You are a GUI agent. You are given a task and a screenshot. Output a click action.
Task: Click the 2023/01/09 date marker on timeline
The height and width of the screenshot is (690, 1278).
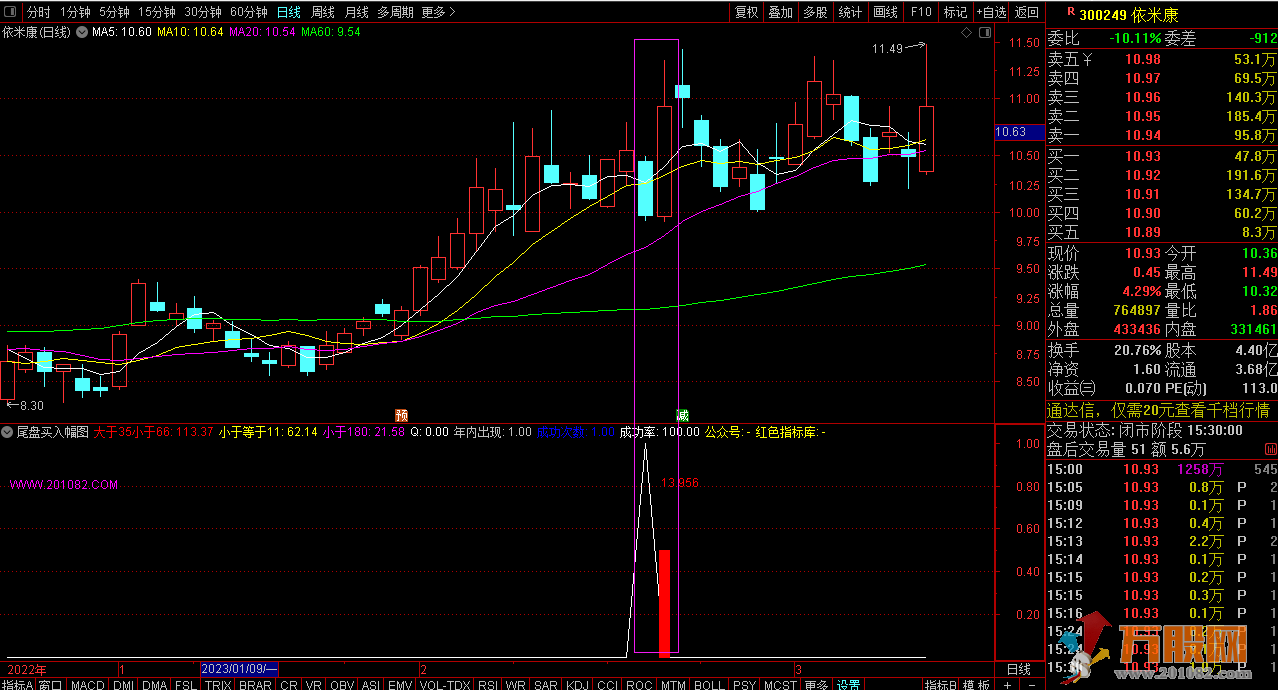coord(239,668)
